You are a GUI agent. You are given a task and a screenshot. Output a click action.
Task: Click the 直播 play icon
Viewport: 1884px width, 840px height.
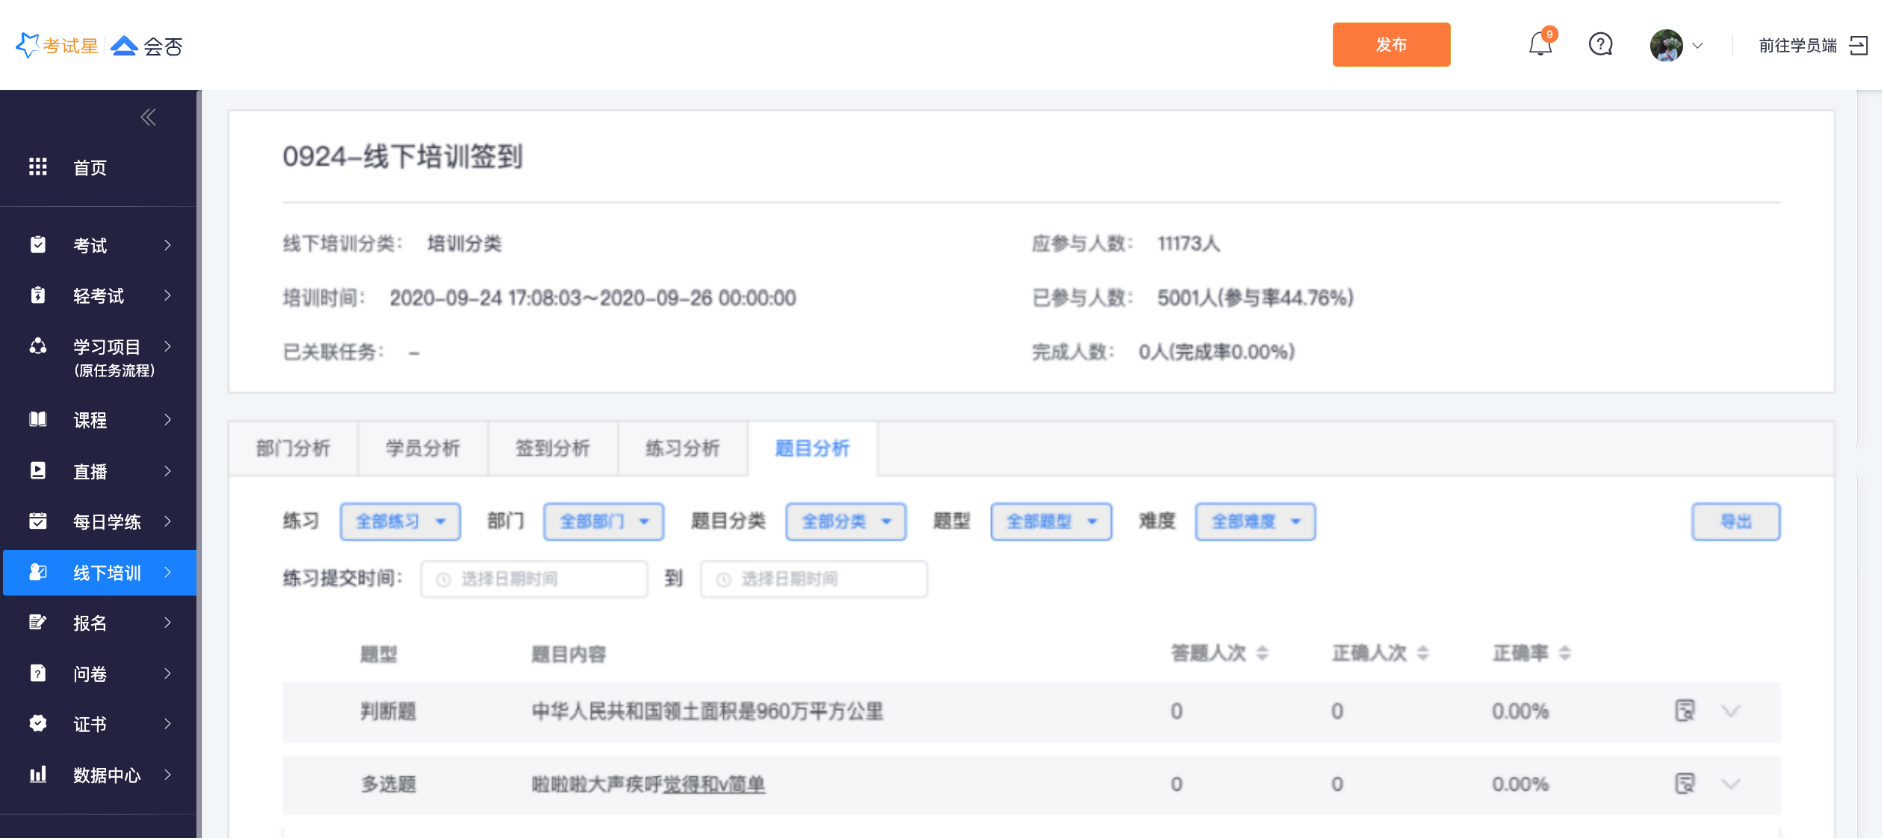pos(38,470)
